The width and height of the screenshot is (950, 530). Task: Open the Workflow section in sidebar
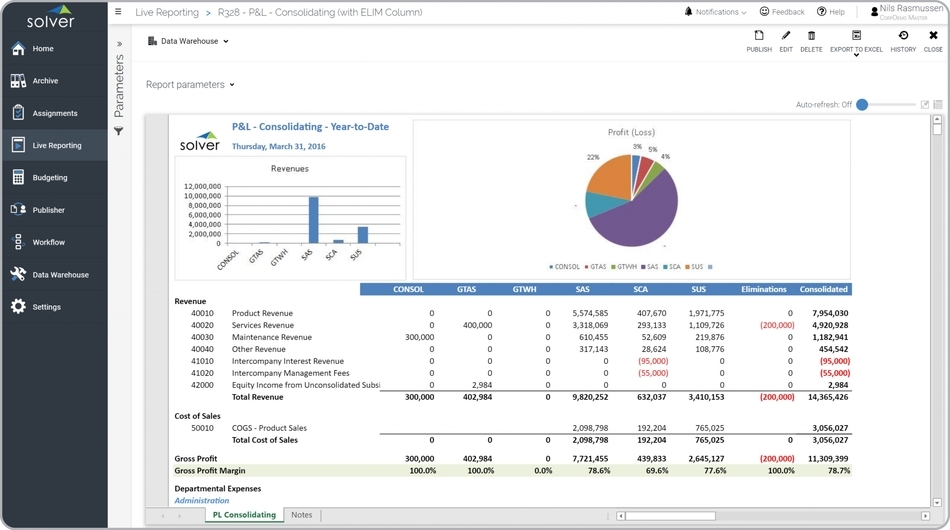pyautogui.click(x=48, y=242)
